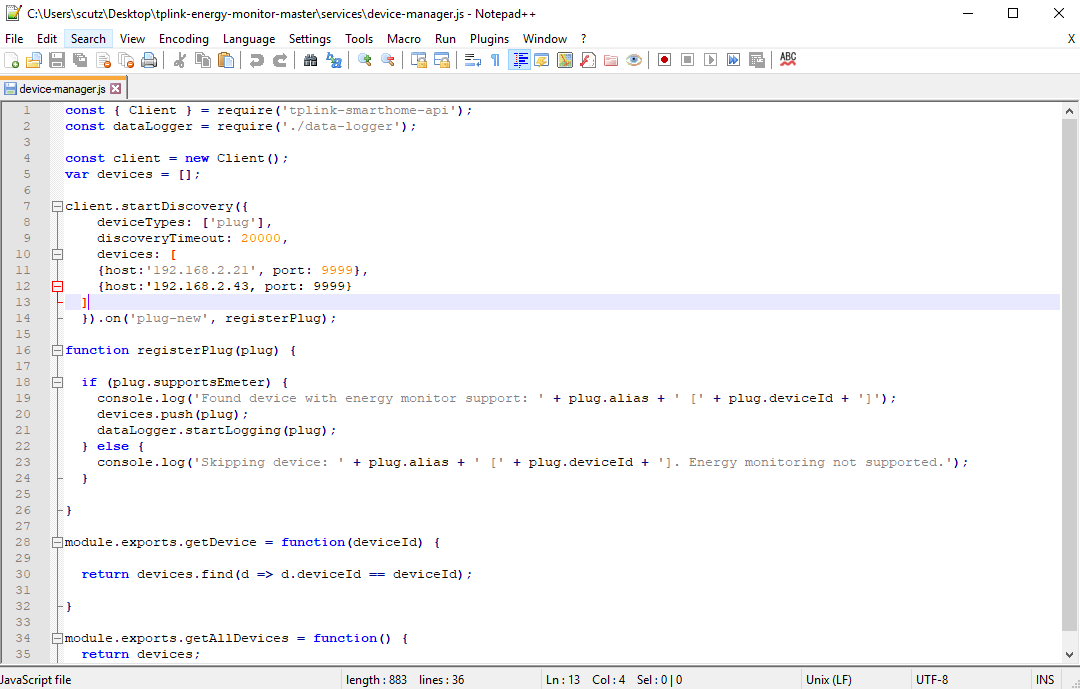This screenshot has height=689, width=1080.
Task: Toggle the indentation guide display
Action: click(519, 60)
